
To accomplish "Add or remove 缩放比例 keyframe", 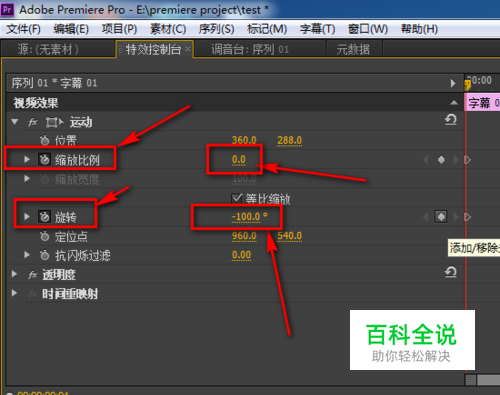I will click(x=441, y=160).
